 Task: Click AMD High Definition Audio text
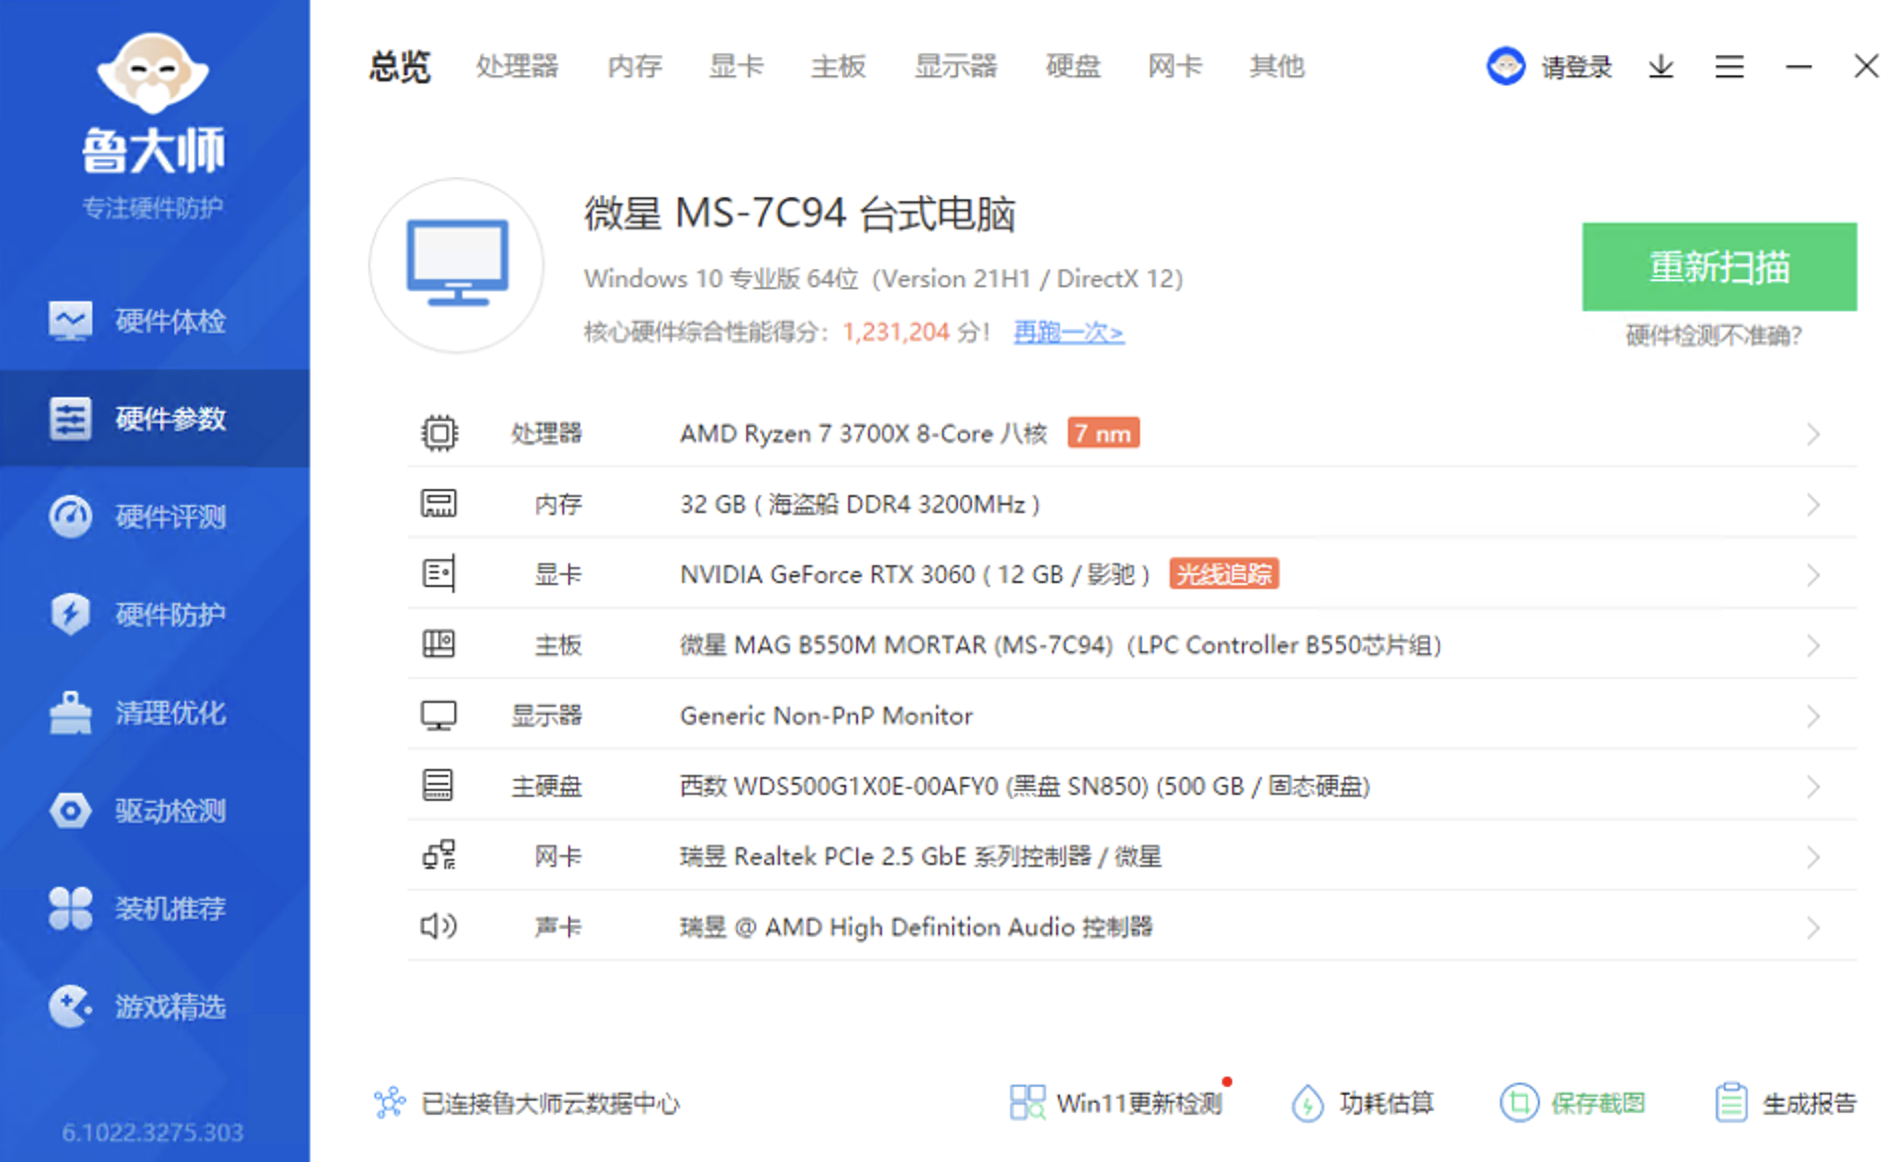[919, 927]
